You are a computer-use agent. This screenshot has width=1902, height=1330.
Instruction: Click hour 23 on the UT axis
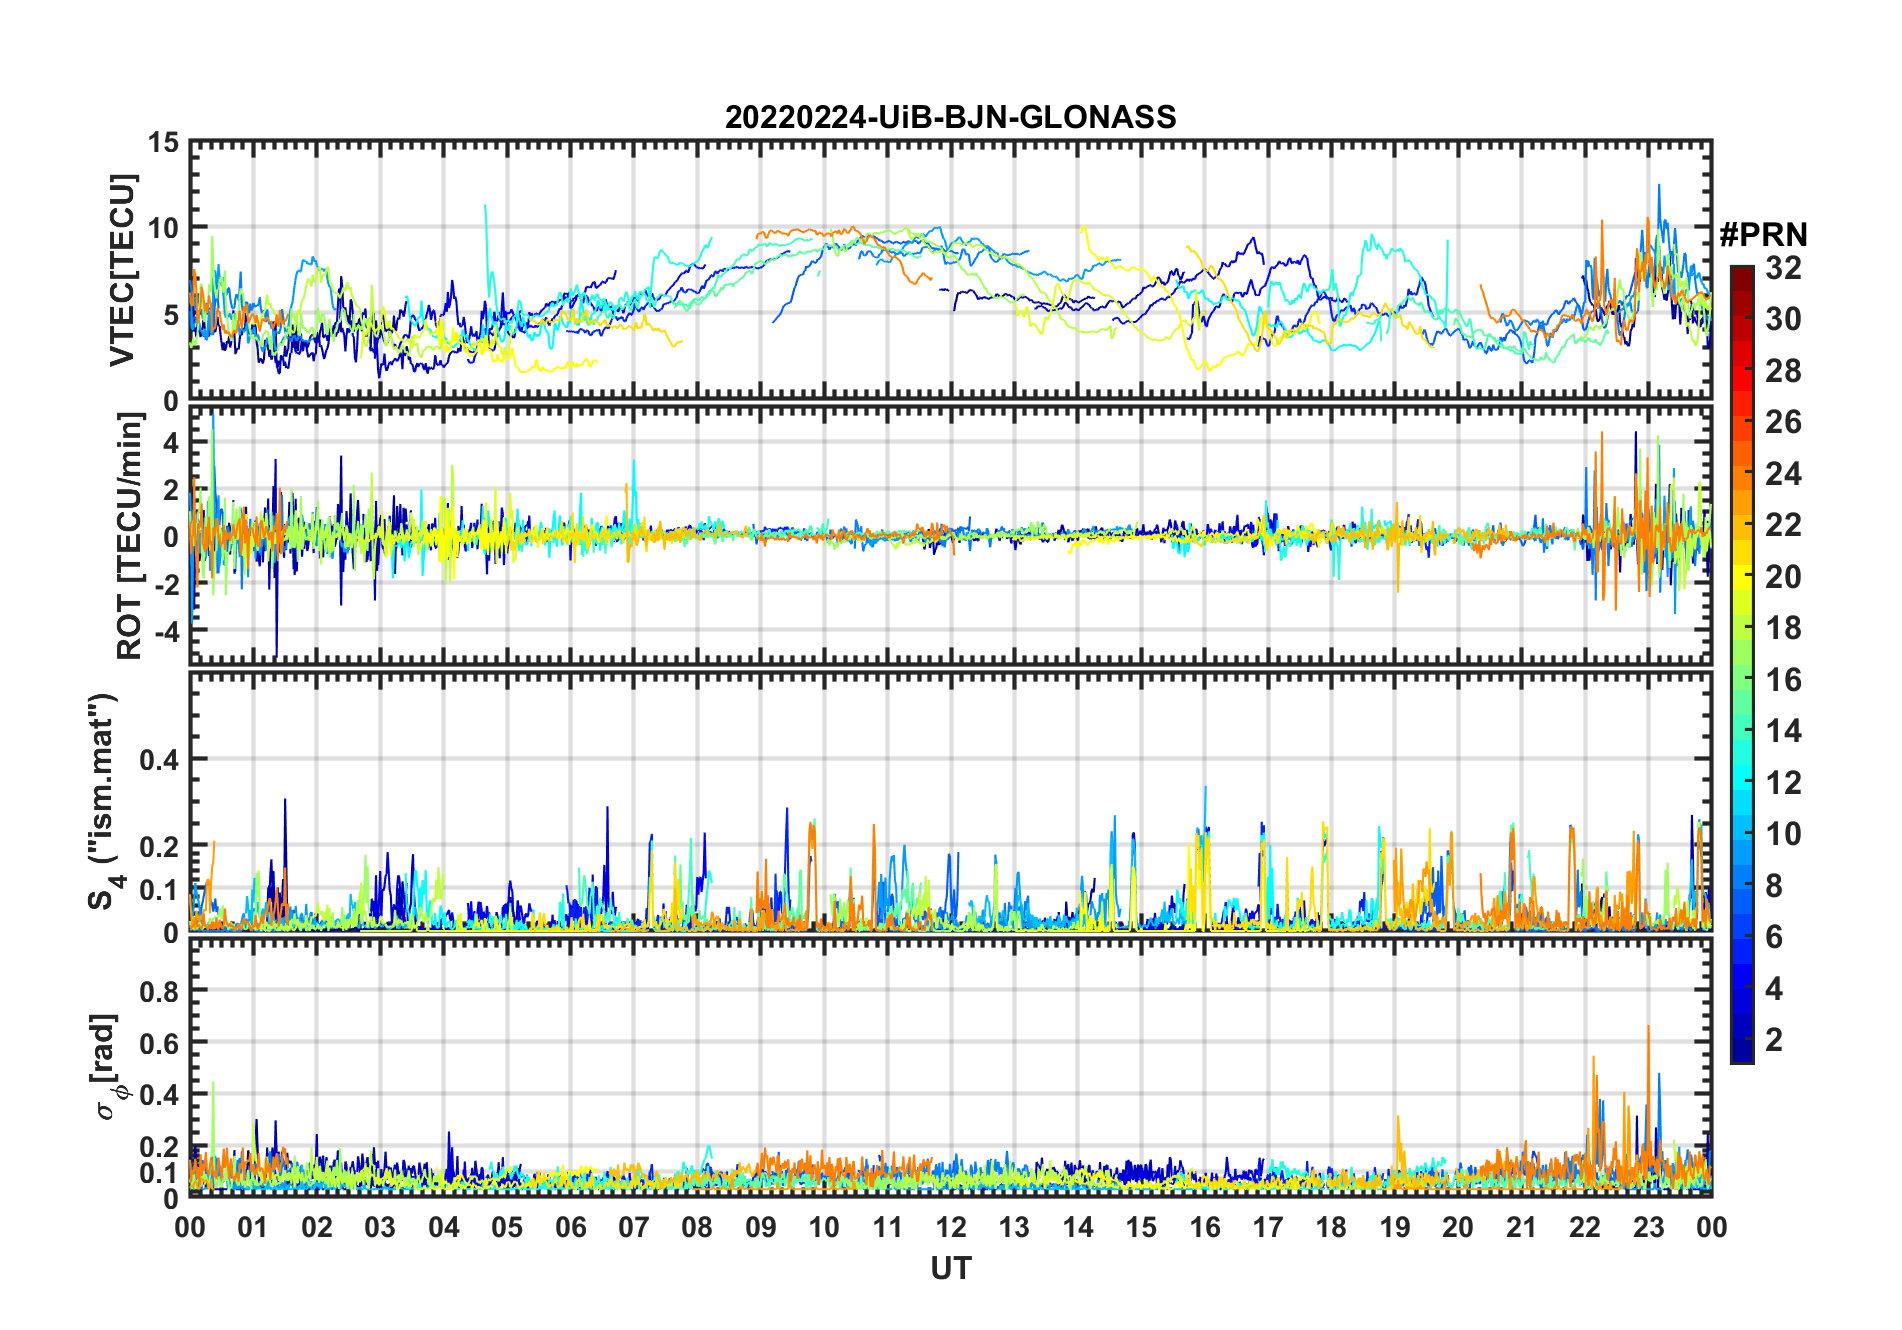(1648, 1227)
